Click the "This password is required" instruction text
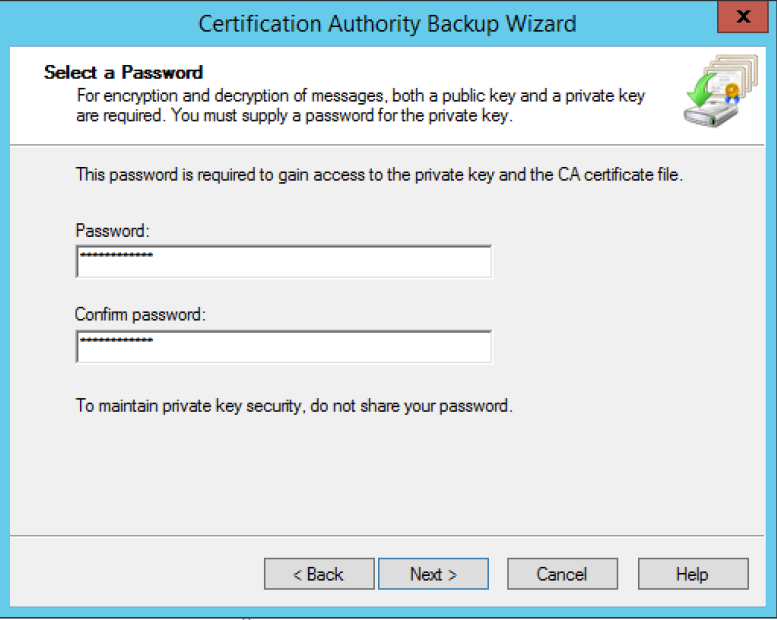This screenshot has width=777, height=620. point(379,175)
